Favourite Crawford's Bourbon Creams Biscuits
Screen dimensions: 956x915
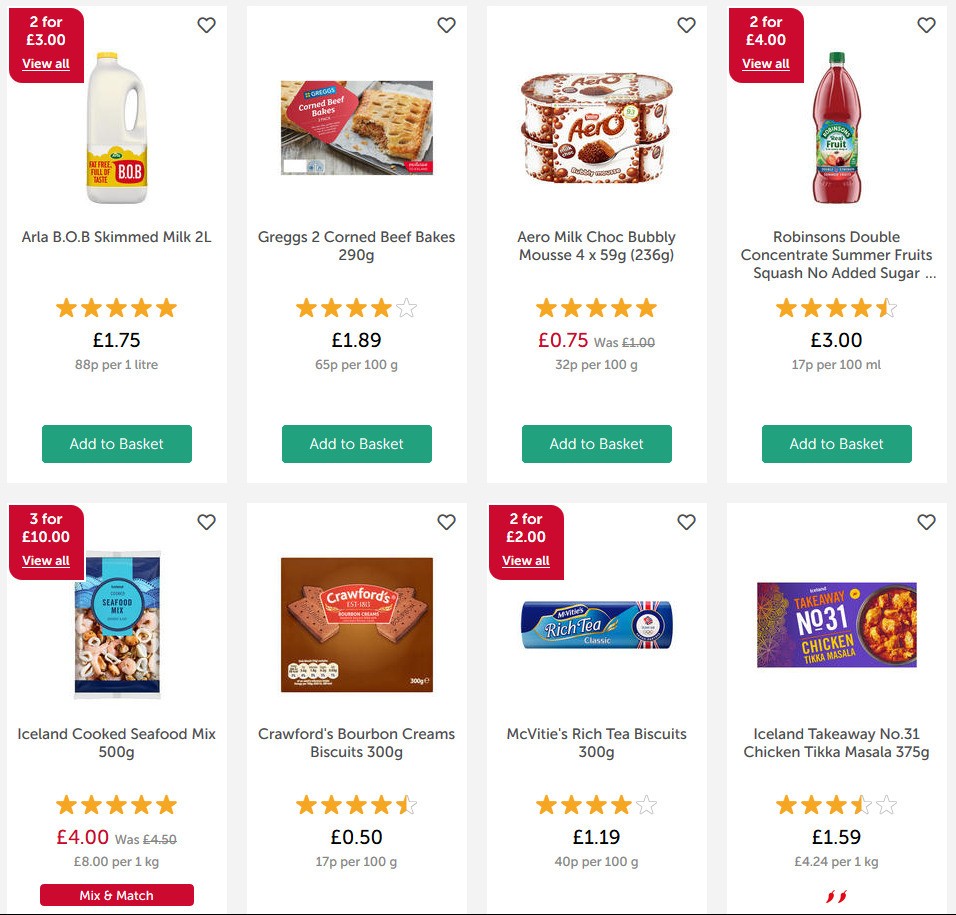[x=447, y=522]
